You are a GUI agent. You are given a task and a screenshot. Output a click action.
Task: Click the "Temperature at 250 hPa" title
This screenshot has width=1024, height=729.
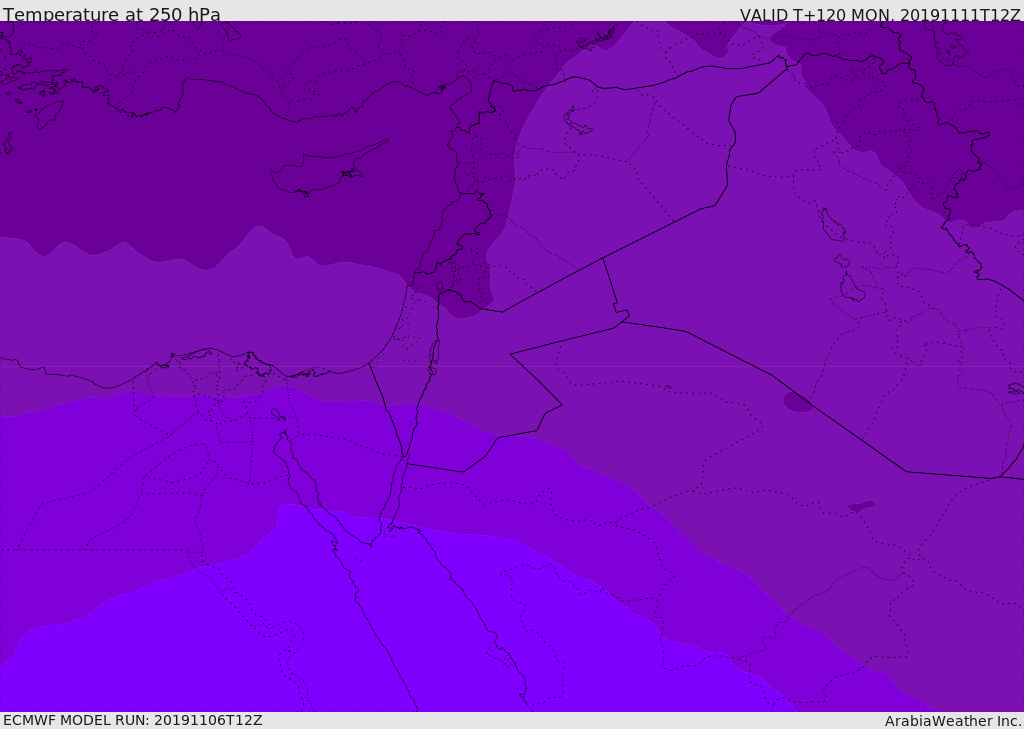click(111, 15)
